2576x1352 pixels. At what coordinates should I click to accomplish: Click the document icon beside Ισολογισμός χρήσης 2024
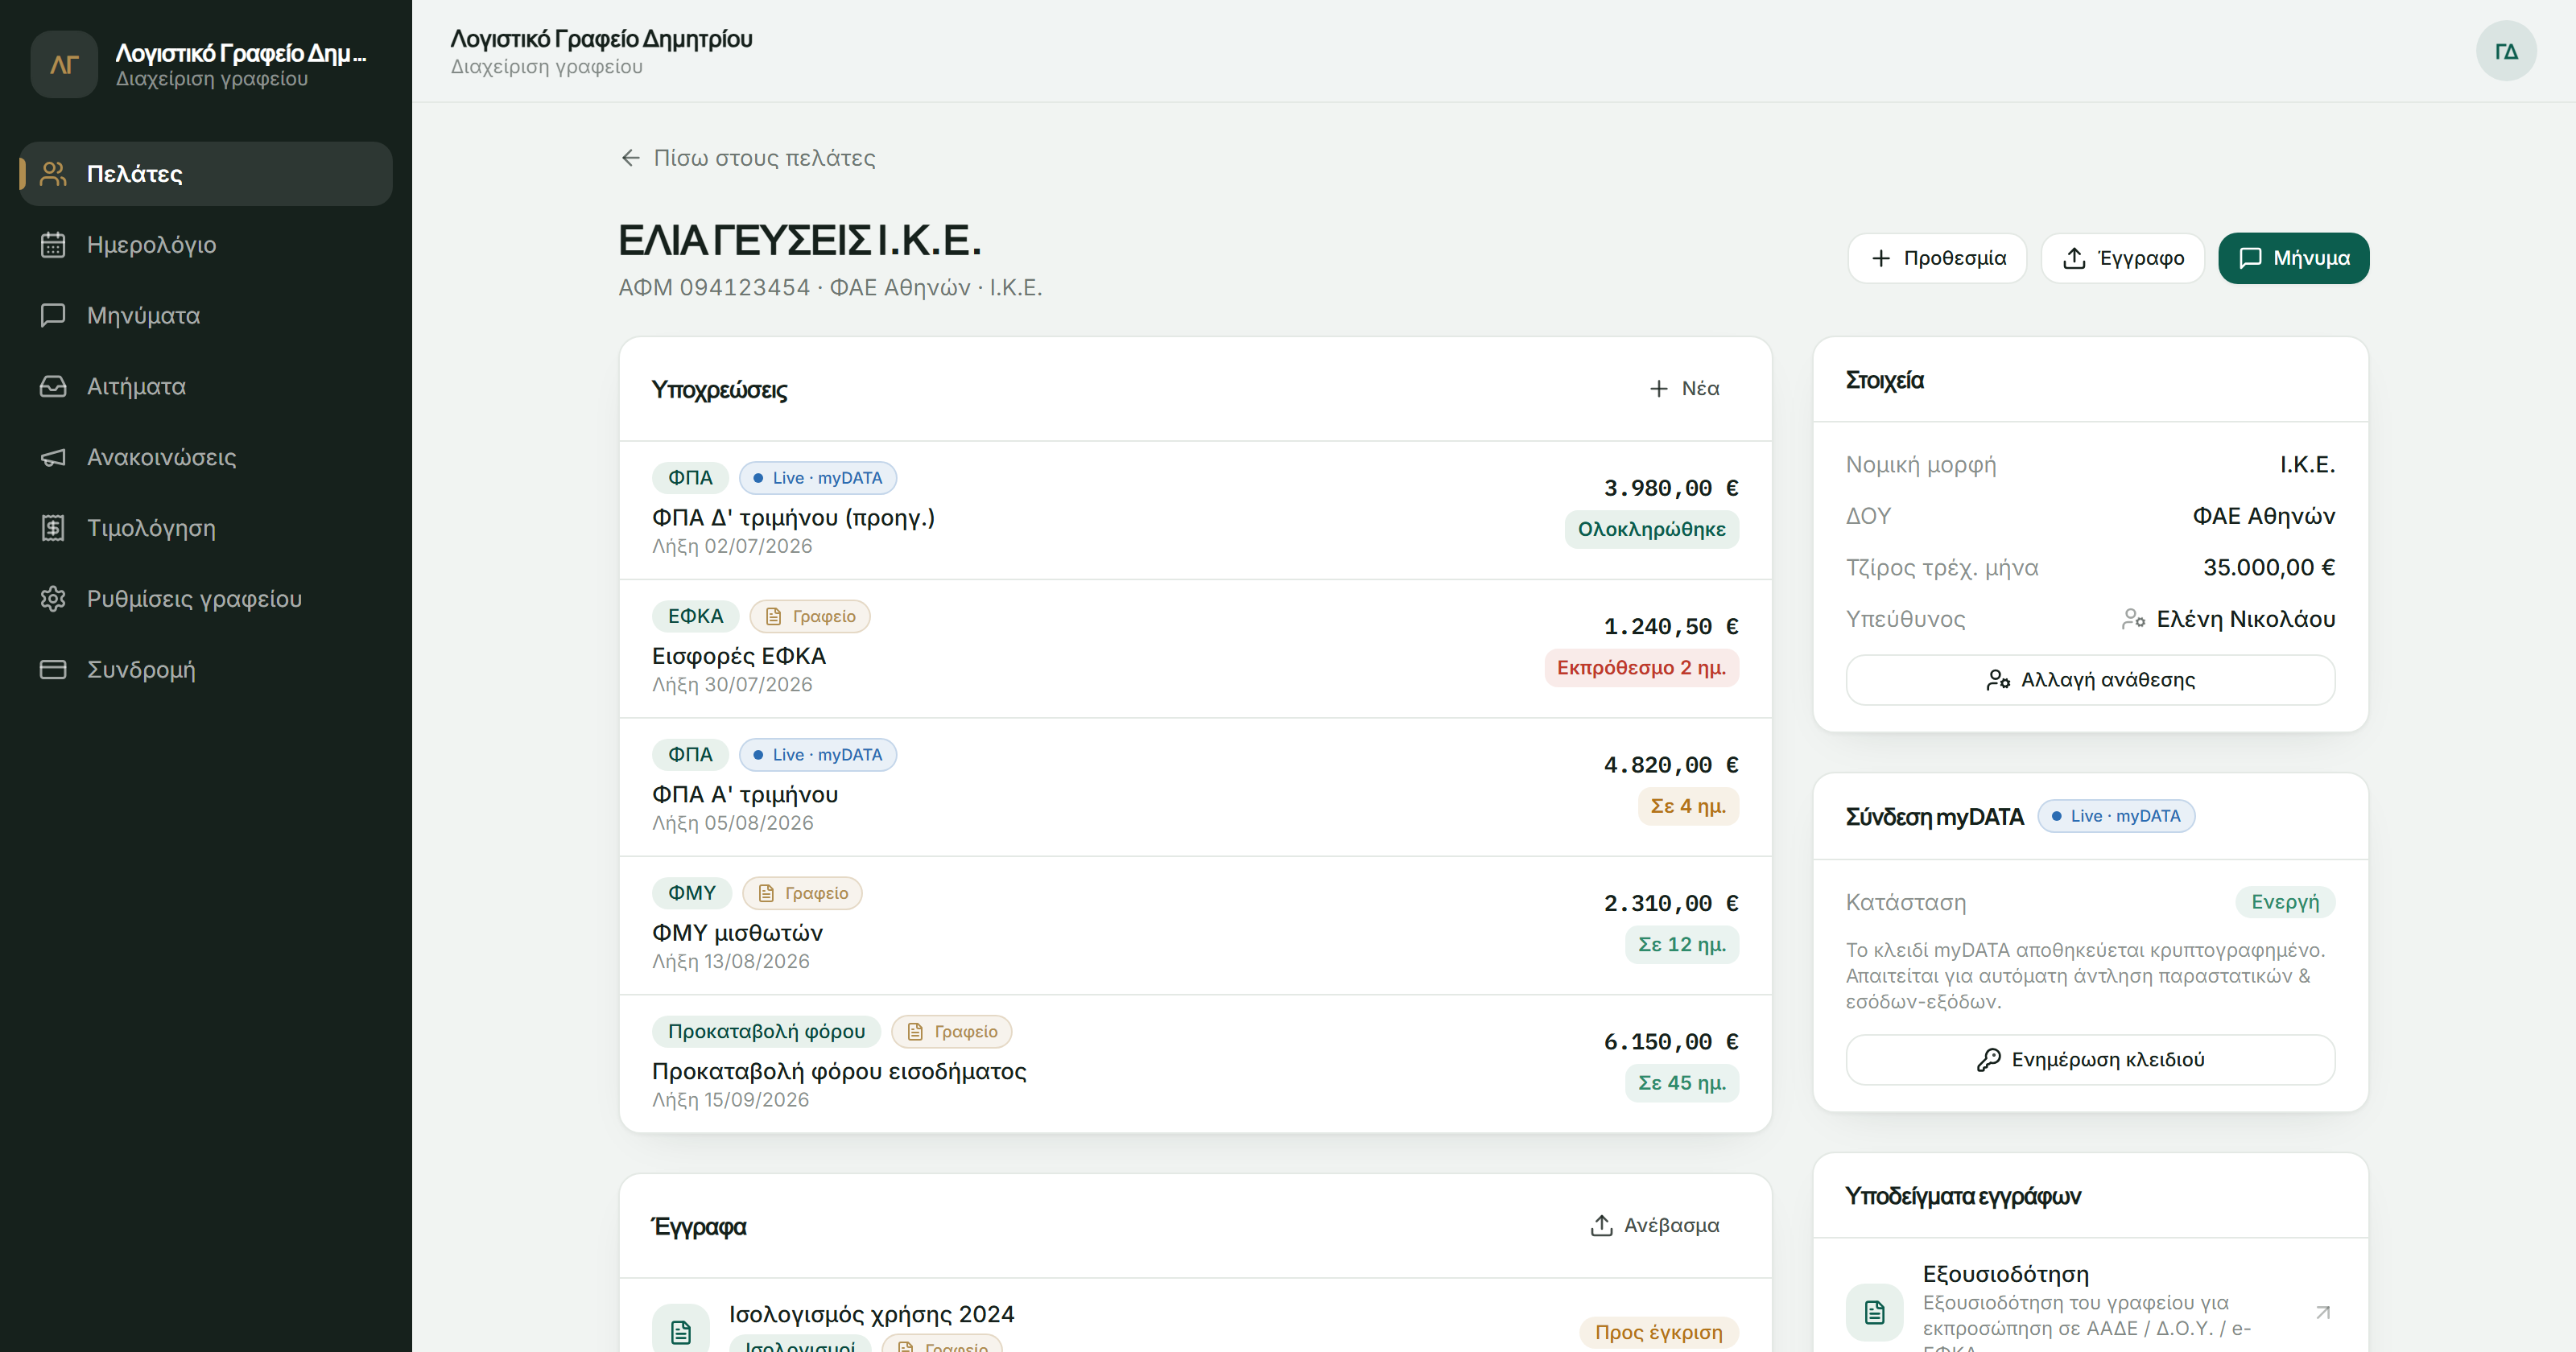coord(681,1332)
